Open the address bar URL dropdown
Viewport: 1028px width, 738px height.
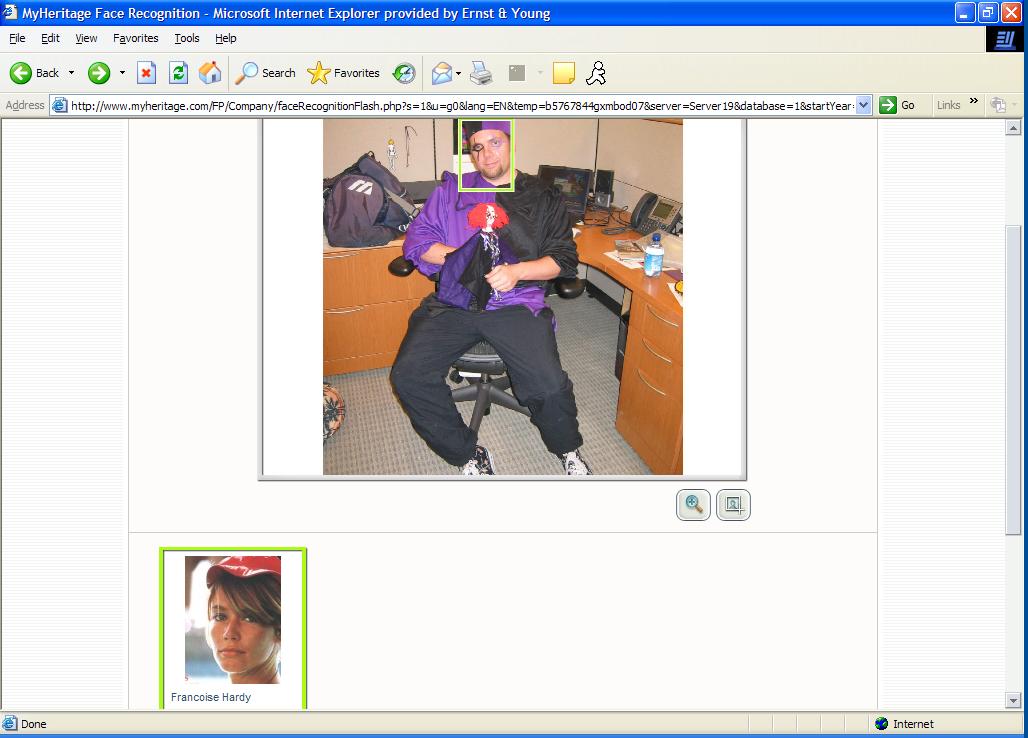tap(864, 105)
